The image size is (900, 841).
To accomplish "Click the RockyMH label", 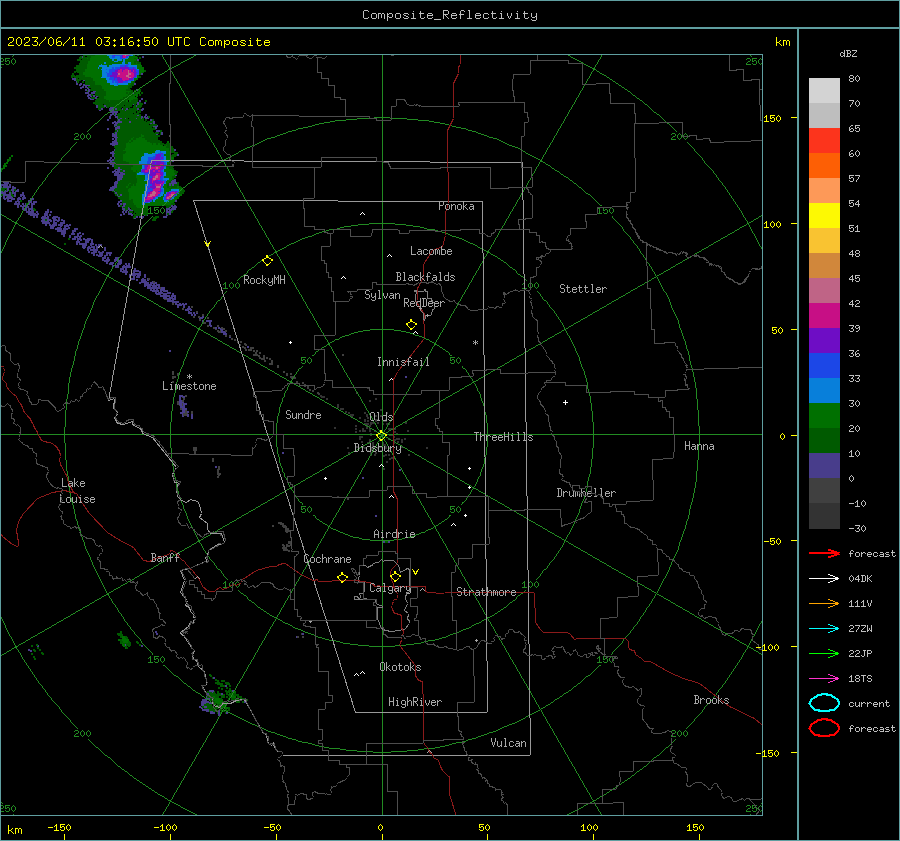I will coord(264,280).
